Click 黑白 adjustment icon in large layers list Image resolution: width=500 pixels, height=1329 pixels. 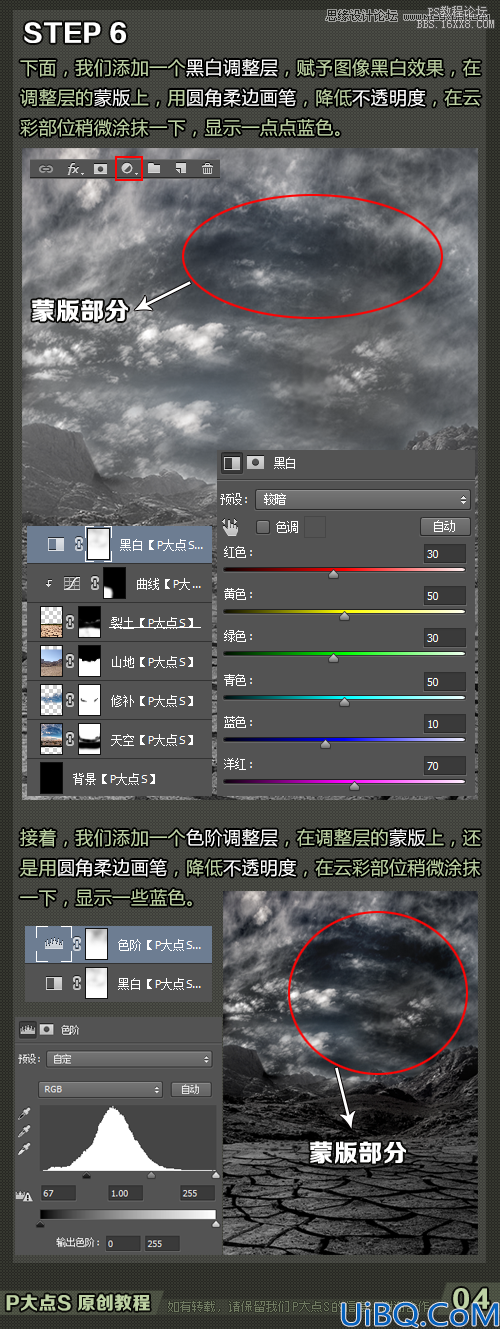(x=56, y=544)
